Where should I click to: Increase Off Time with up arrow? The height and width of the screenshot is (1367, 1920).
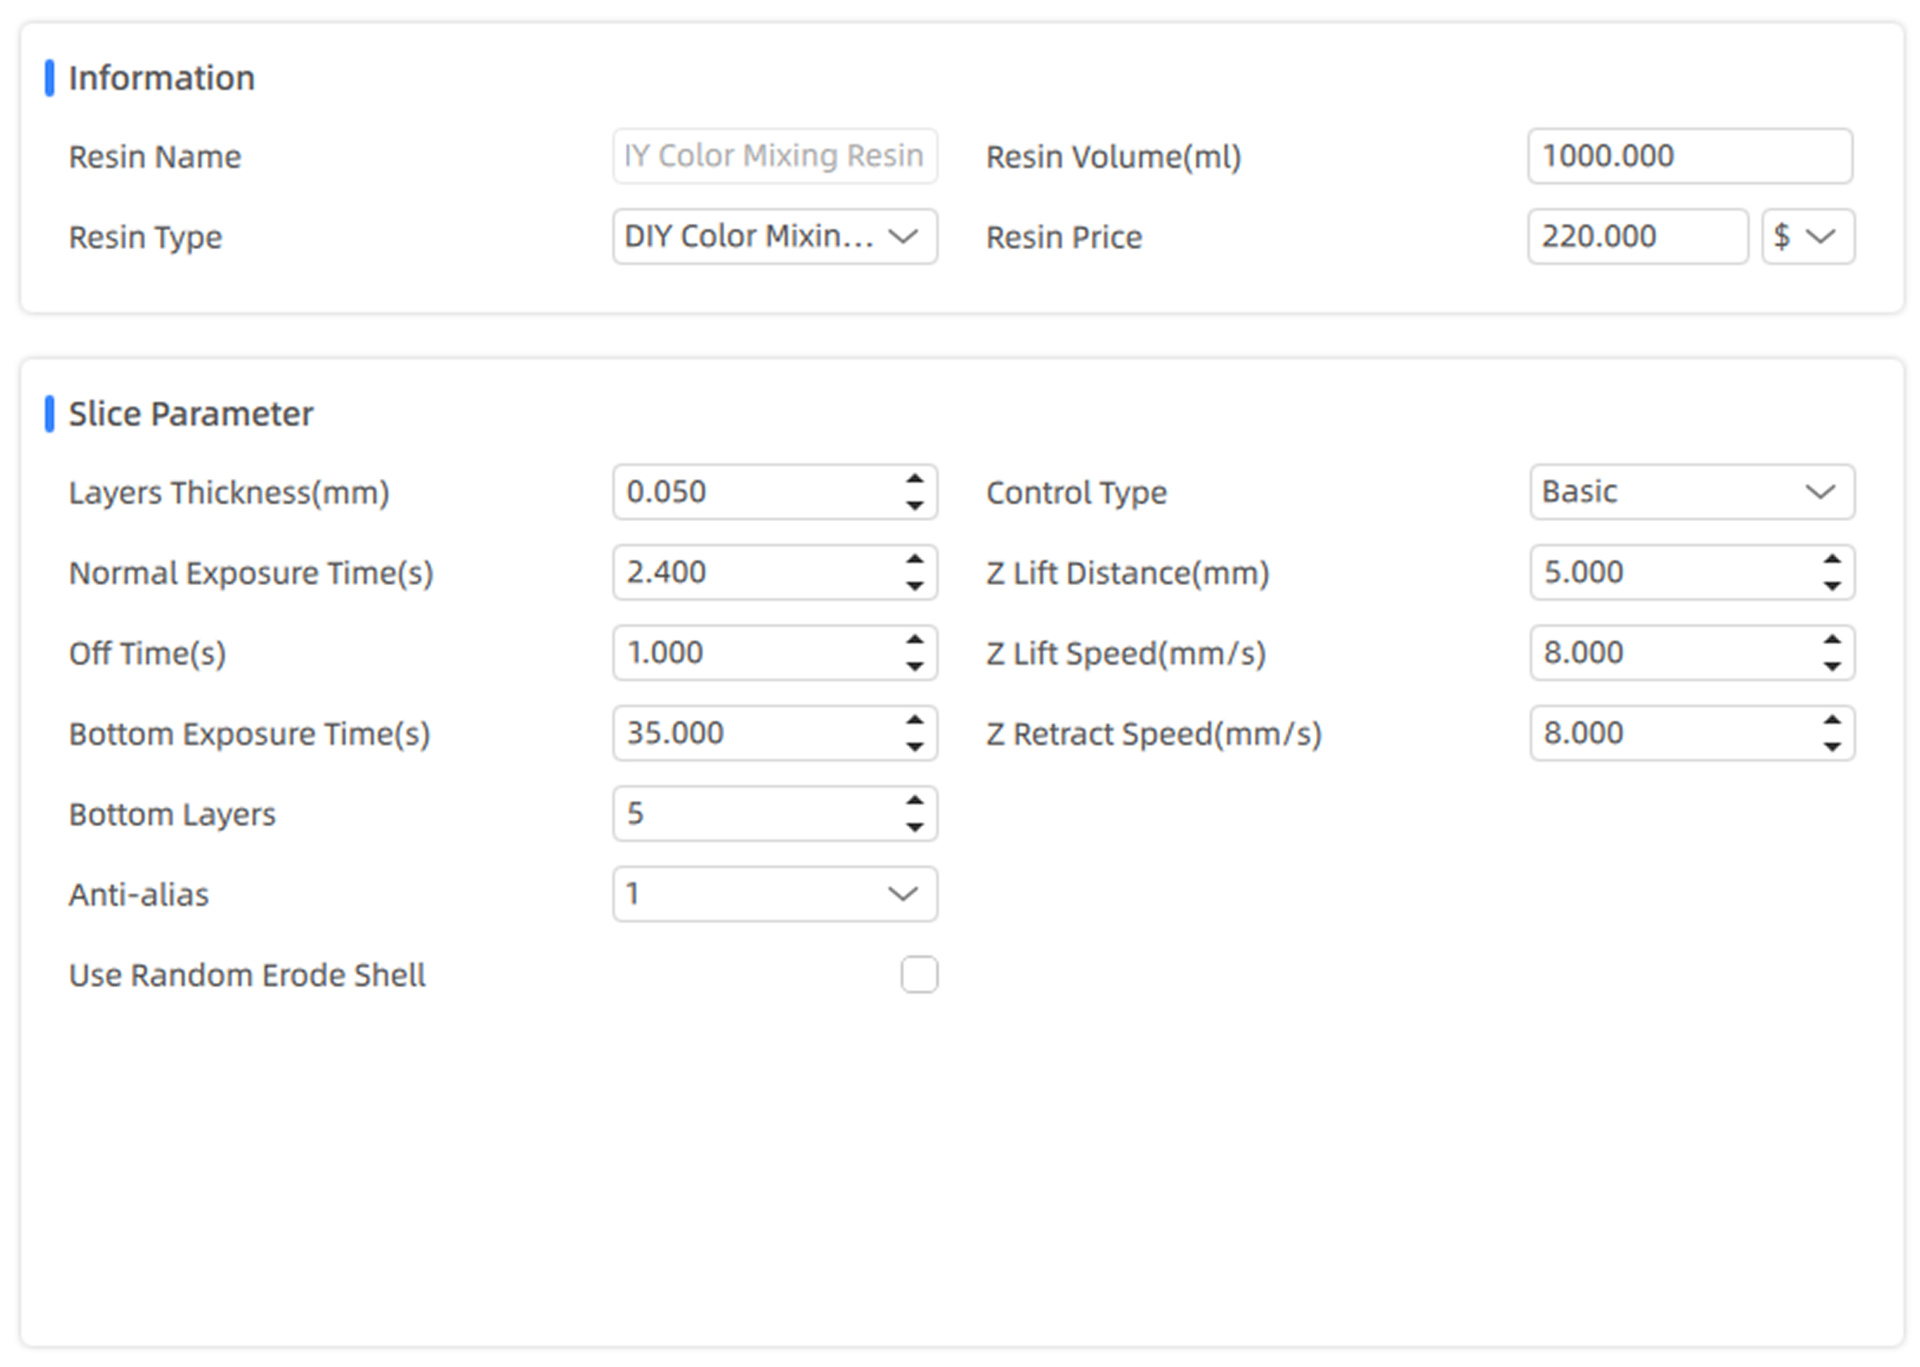(x=914, y=640)
